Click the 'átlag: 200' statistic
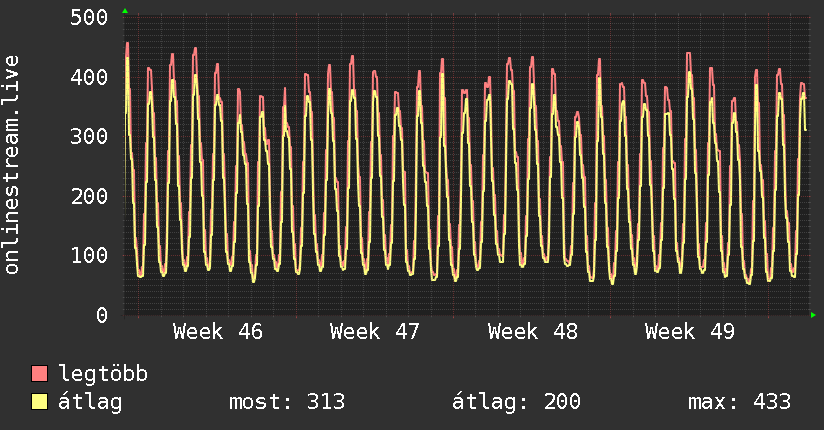Screen dimensions: 824x430 pos(516,402)
